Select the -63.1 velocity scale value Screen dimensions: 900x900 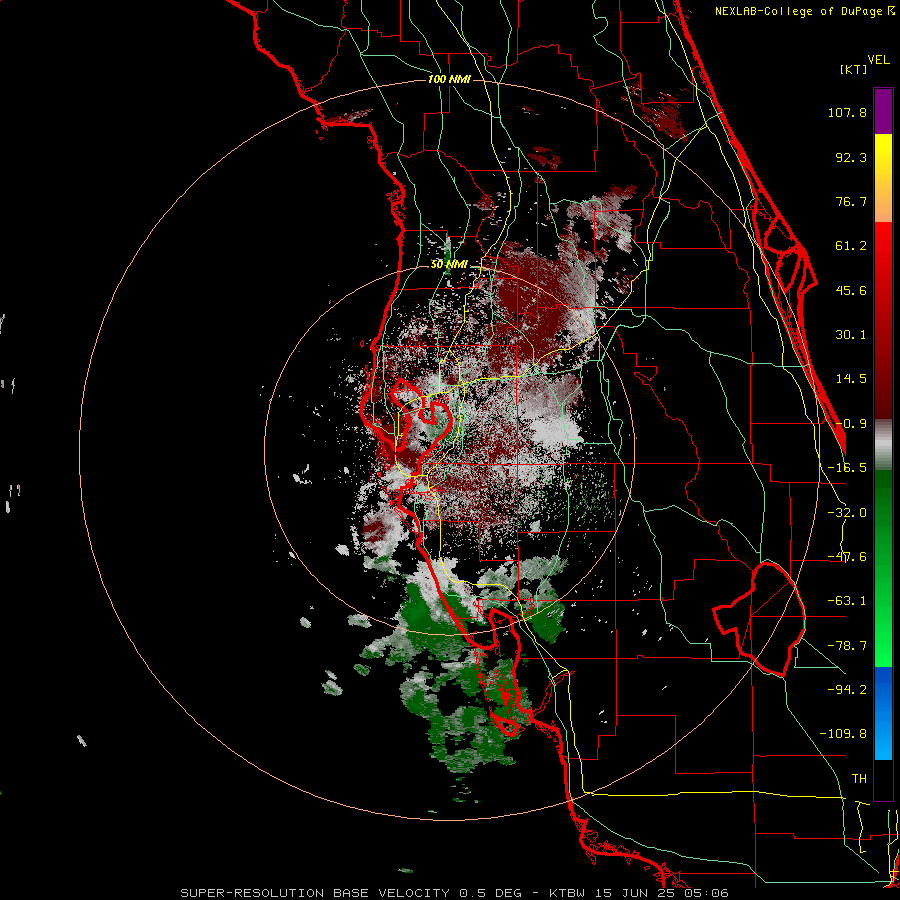click(847, 601)
